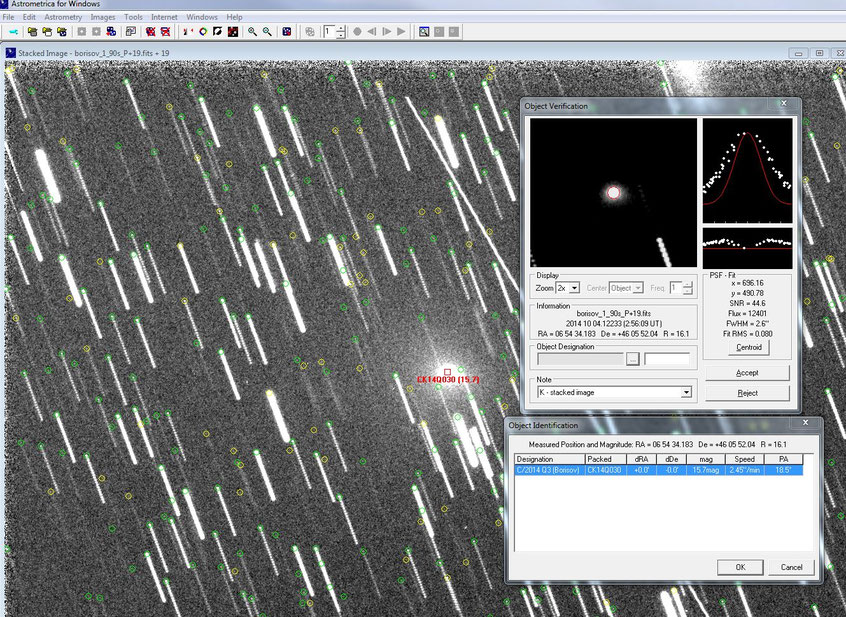The width and height of the screenshot is (846, 617).
Task: Click the Track and Stack toolbar icon
Action: tap(111, 32)
